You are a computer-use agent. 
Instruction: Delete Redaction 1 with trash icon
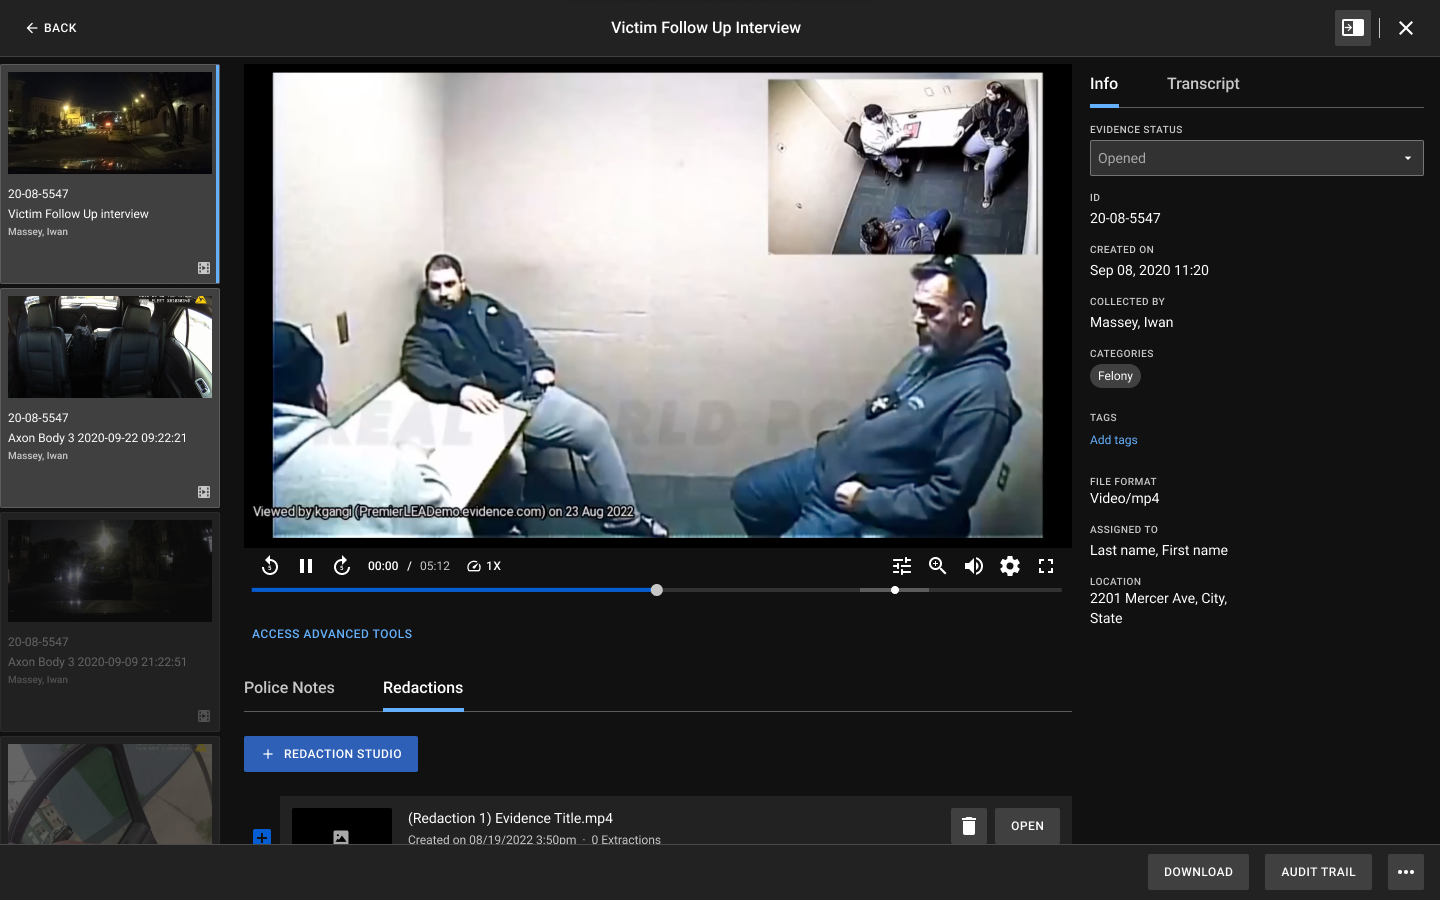pyautogui.click(x=968, y=826)
